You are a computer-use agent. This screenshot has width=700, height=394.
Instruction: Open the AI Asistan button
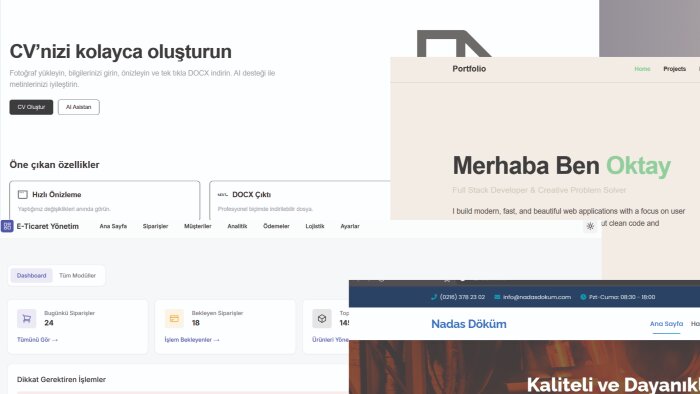[x=79, y=107]
